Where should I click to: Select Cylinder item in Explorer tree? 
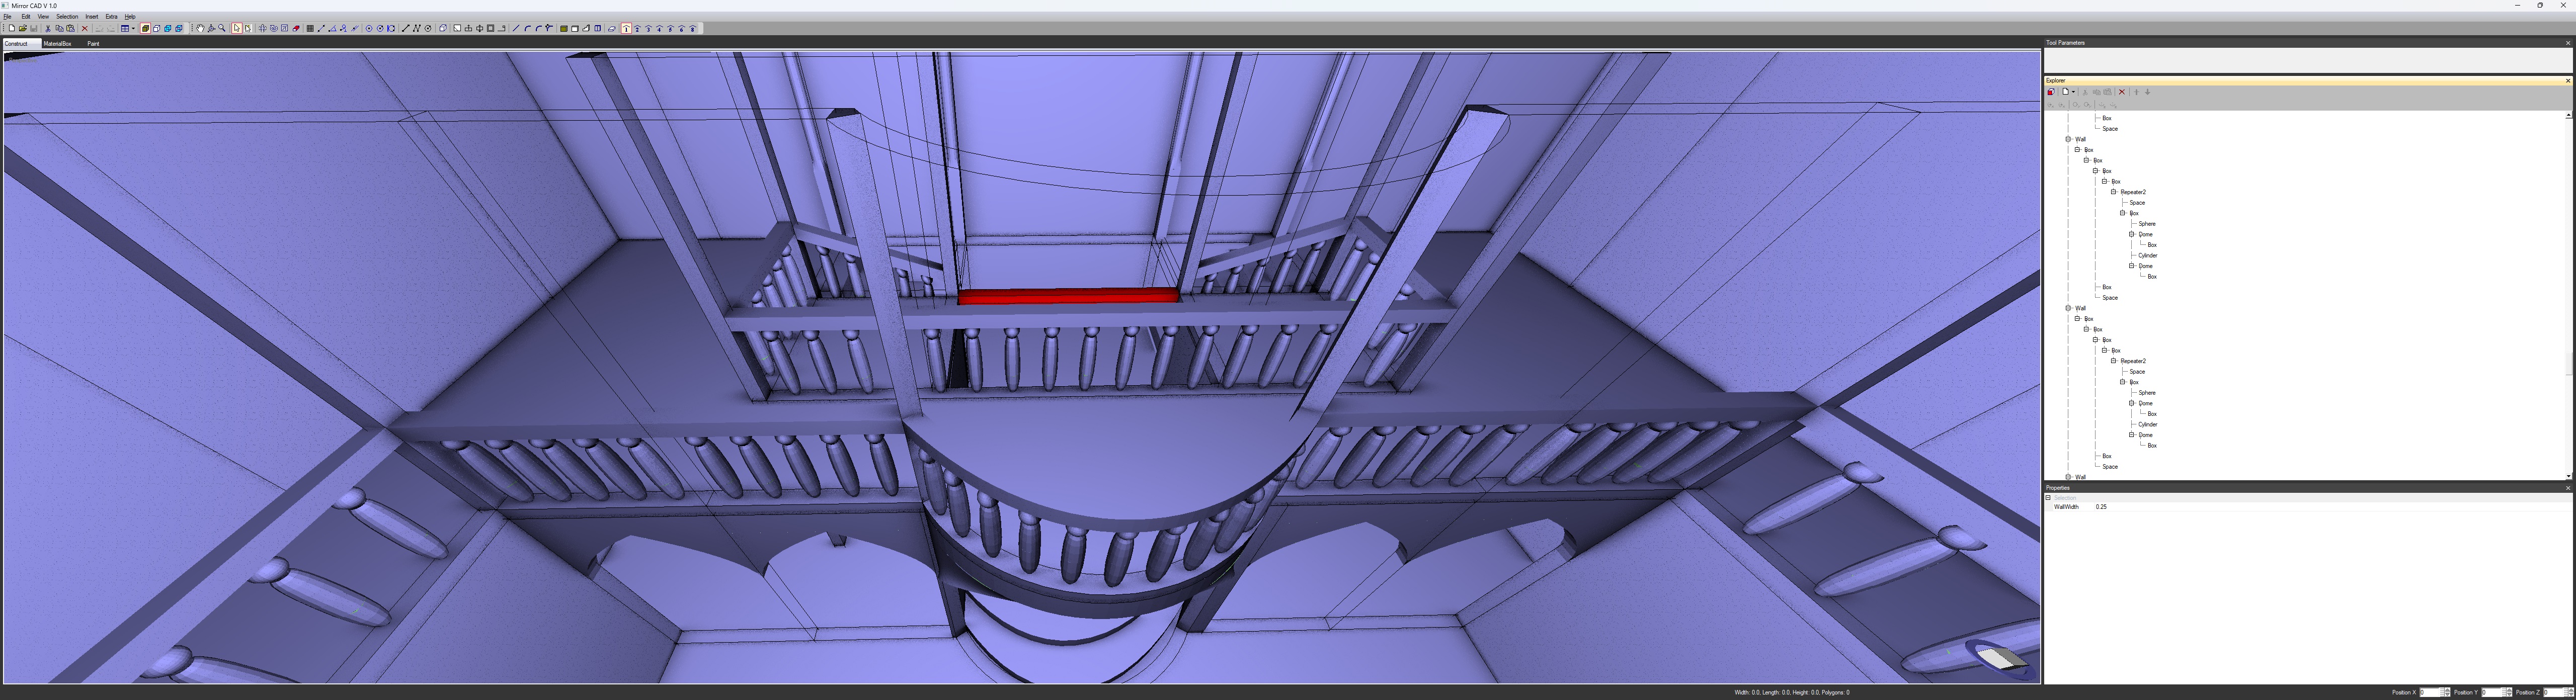click(2147, 255)
